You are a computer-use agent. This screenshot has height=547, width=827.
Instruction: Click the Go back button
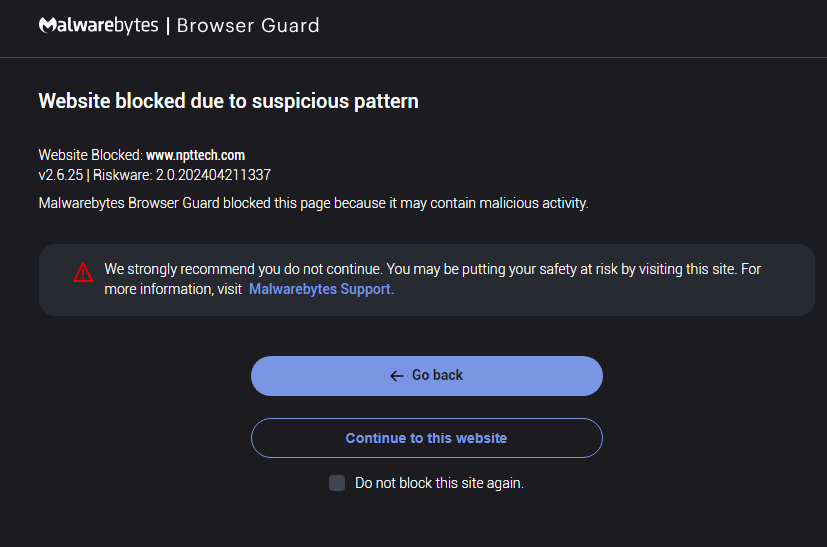click(427, 376)
